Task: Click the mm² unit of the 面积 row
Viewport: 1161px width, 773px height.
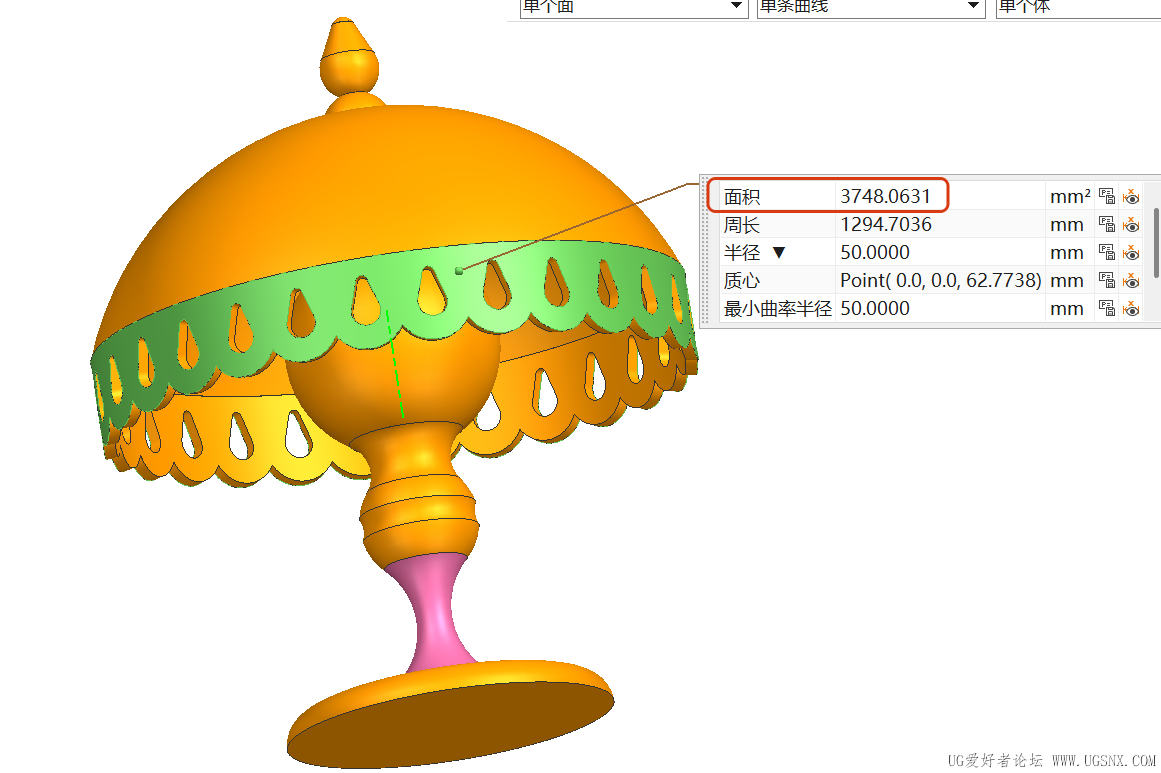Action: [1070, 196]
